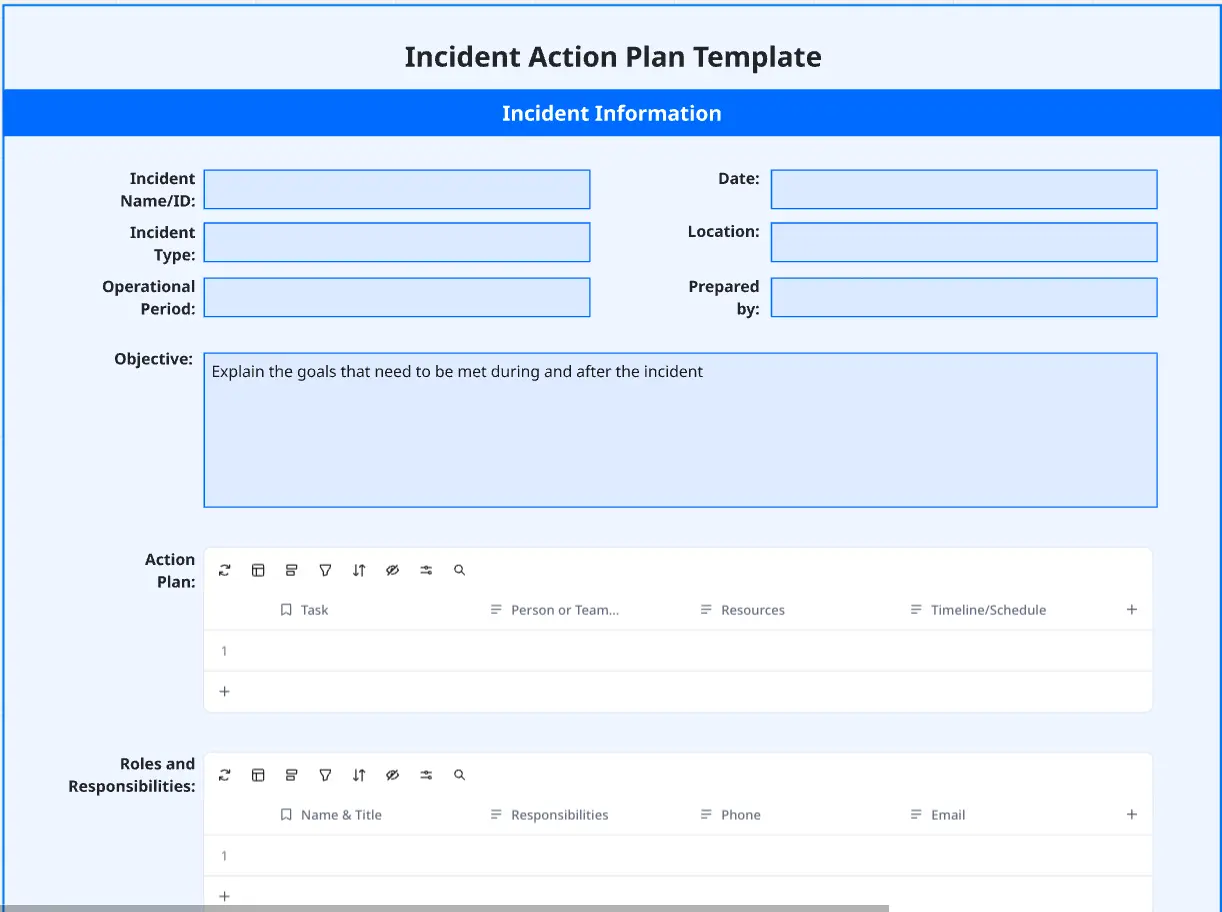Image resolution: width=1222 pixels, height=912 pixels.
Task: Click row number 1 in the Action Plan table
Action: (x=224, y=650)
